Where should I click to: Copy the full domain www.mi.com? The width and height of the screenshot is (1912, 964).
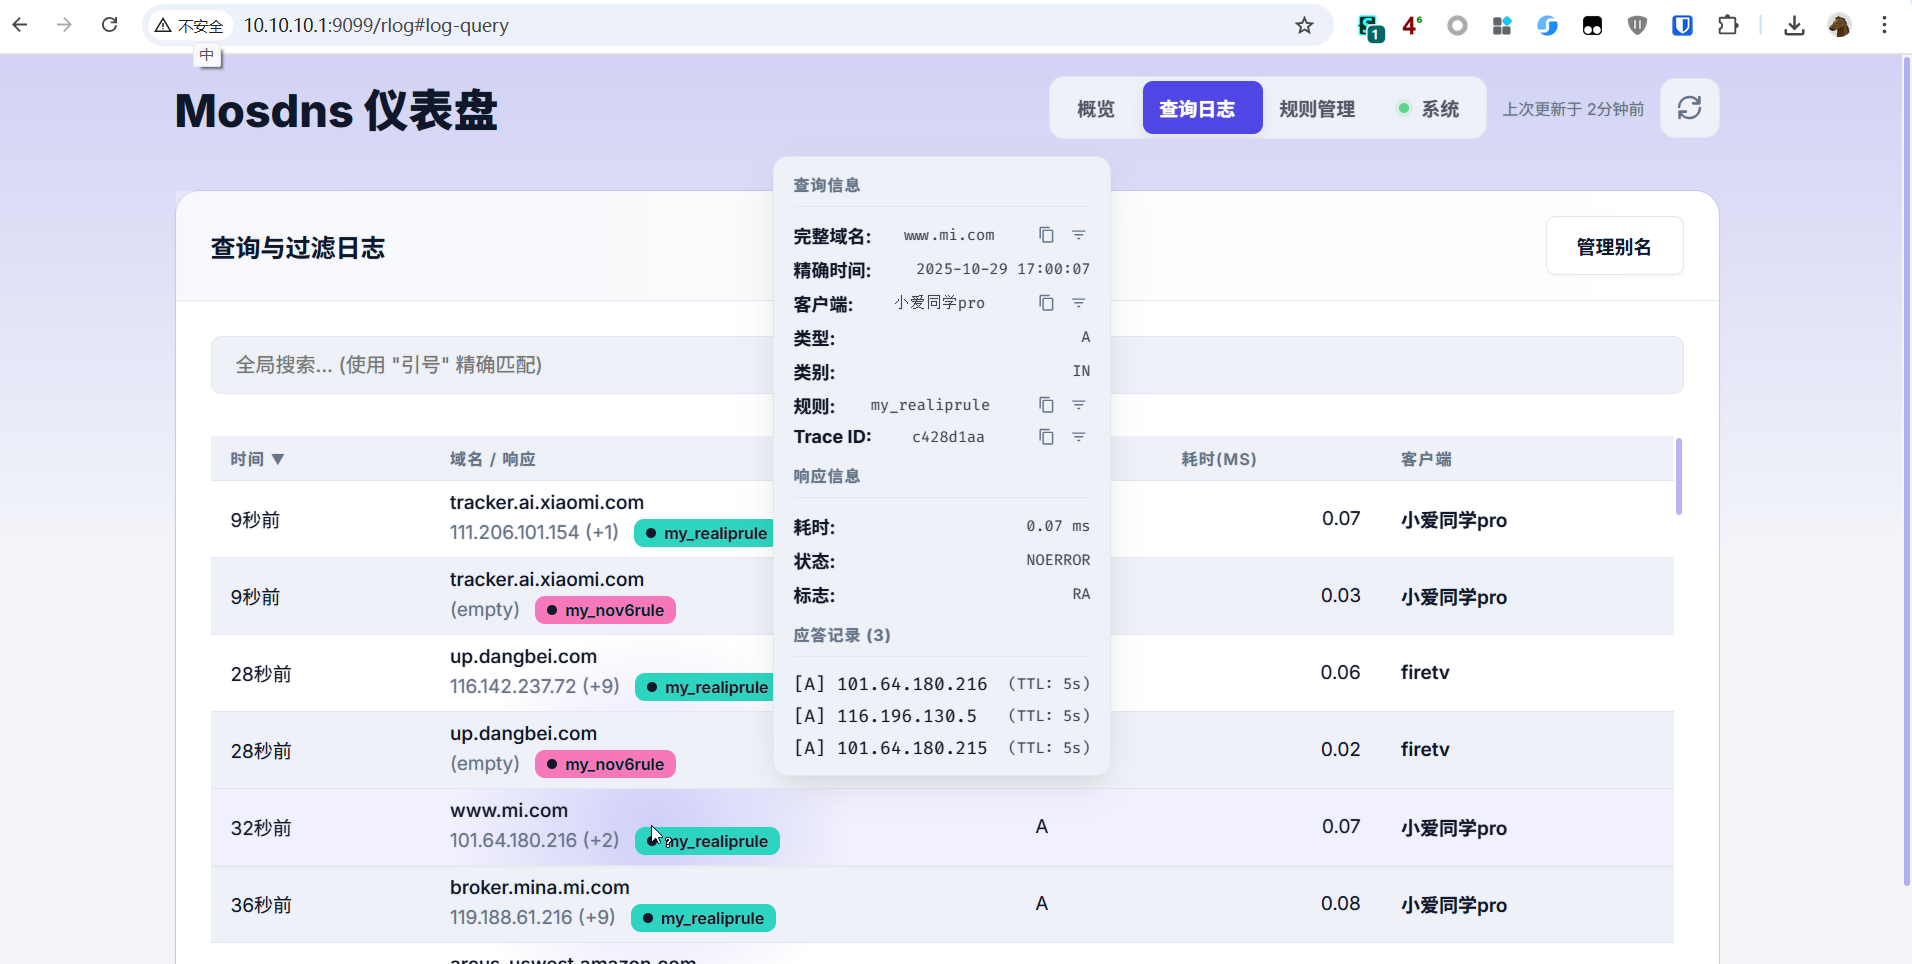(1046, 235)
